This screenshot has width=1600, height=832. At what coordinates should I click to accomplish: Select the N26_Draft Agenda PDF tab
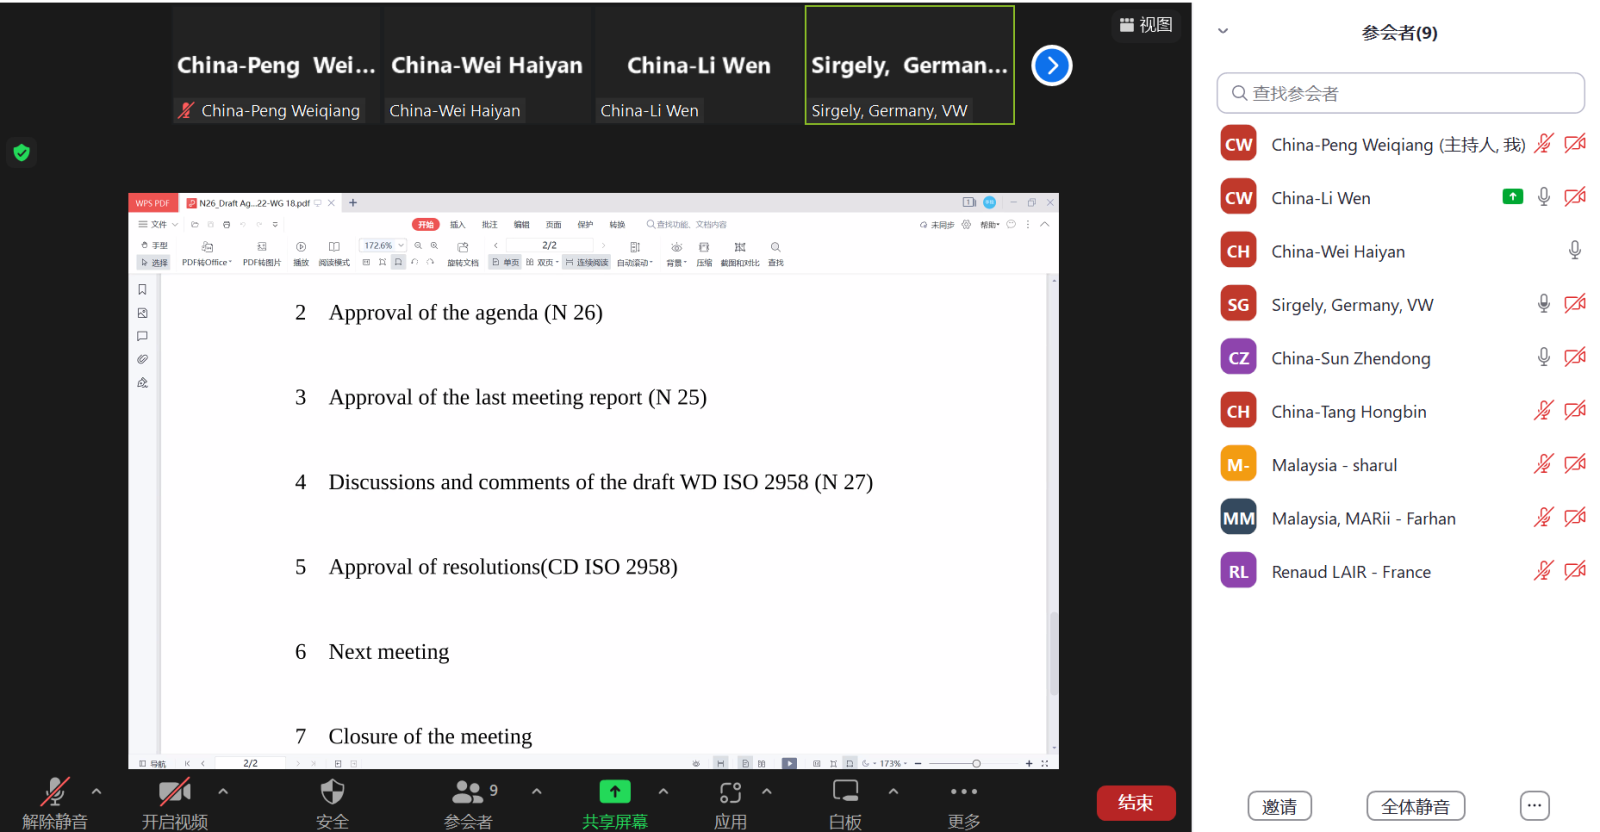click(x=254, y=203)
